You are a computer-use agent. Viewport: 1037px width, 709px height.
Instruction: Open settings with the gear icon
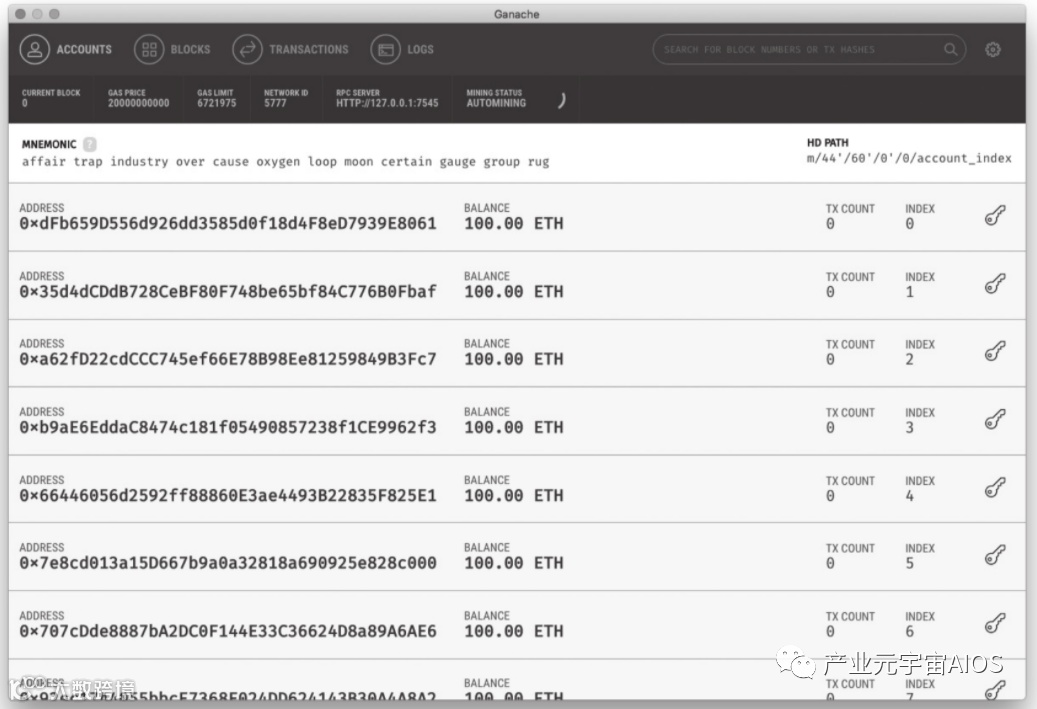coord(993,50)
